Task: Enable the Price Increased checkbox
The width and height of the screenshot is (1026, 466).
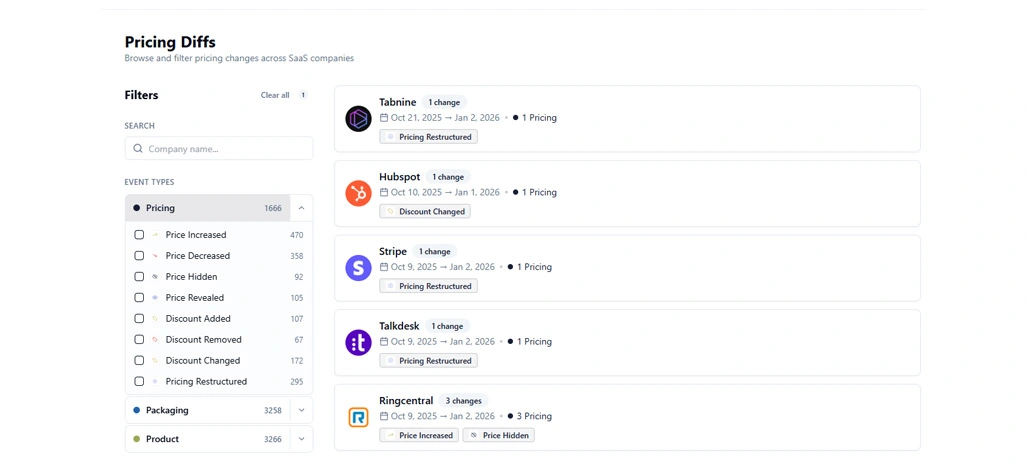Action: tap(139, 235)
